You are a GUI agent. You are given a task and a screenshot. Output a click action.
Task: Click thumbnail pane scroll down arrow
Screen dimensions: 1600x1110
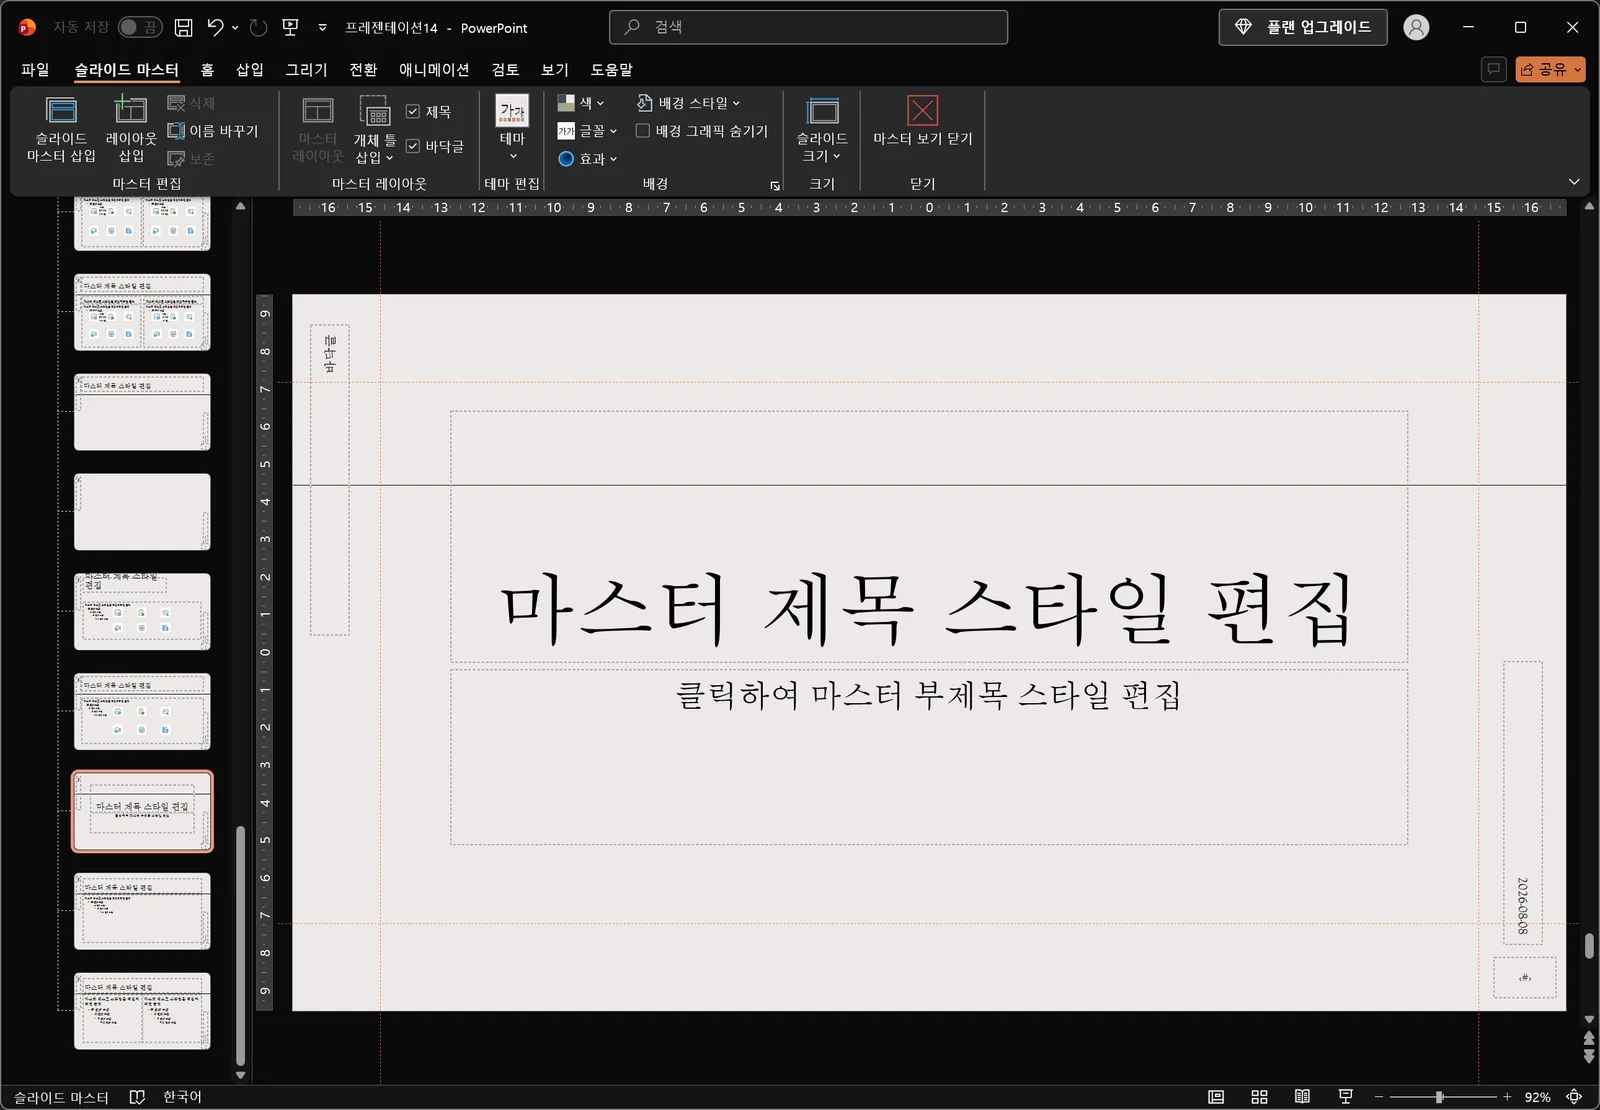pyautogui.click(x=240, y=1076)
